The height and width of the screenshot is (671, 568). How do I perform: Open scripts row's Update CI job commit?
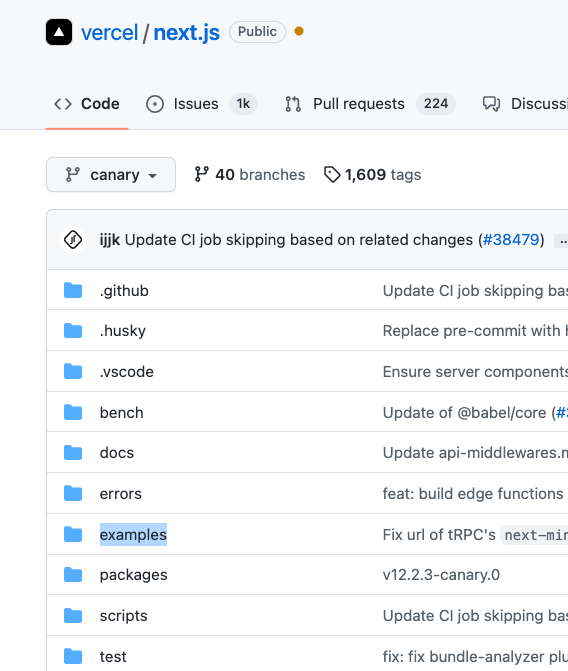(475, 616)
